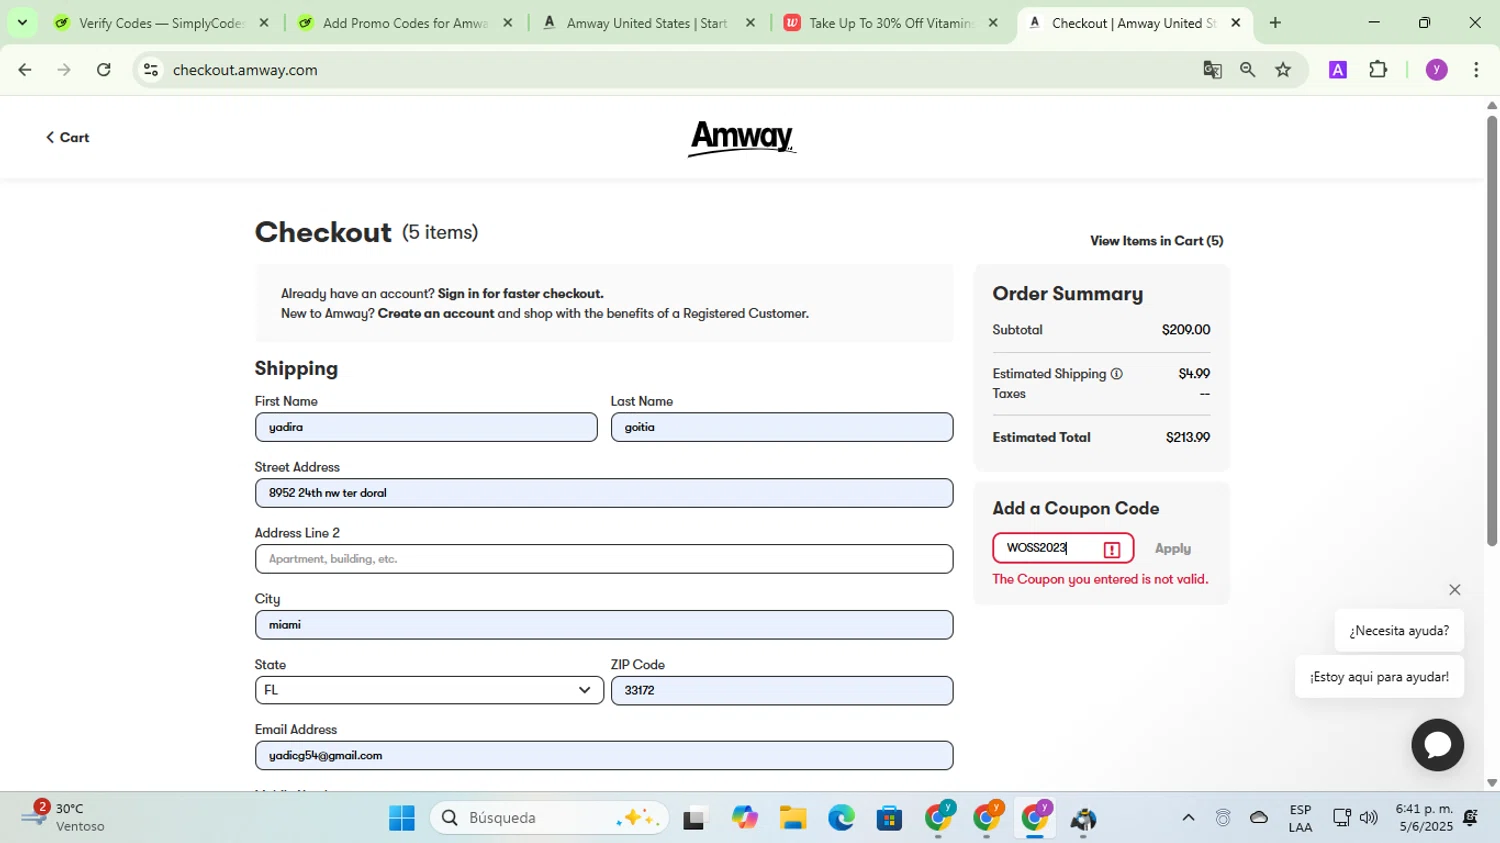Click the page vertical scrollbar
Image resolution: width=1500 pixels, height=843 pixels.
click(1492, 330)
